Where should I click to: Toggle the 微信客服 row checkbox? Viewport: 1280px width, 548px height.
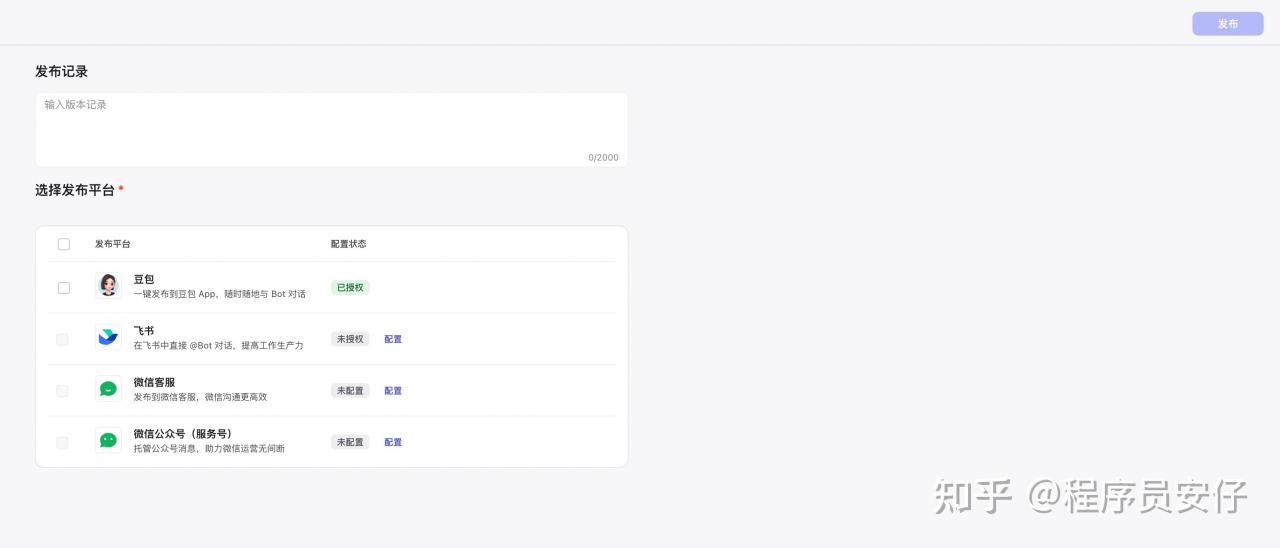(63, 391)
